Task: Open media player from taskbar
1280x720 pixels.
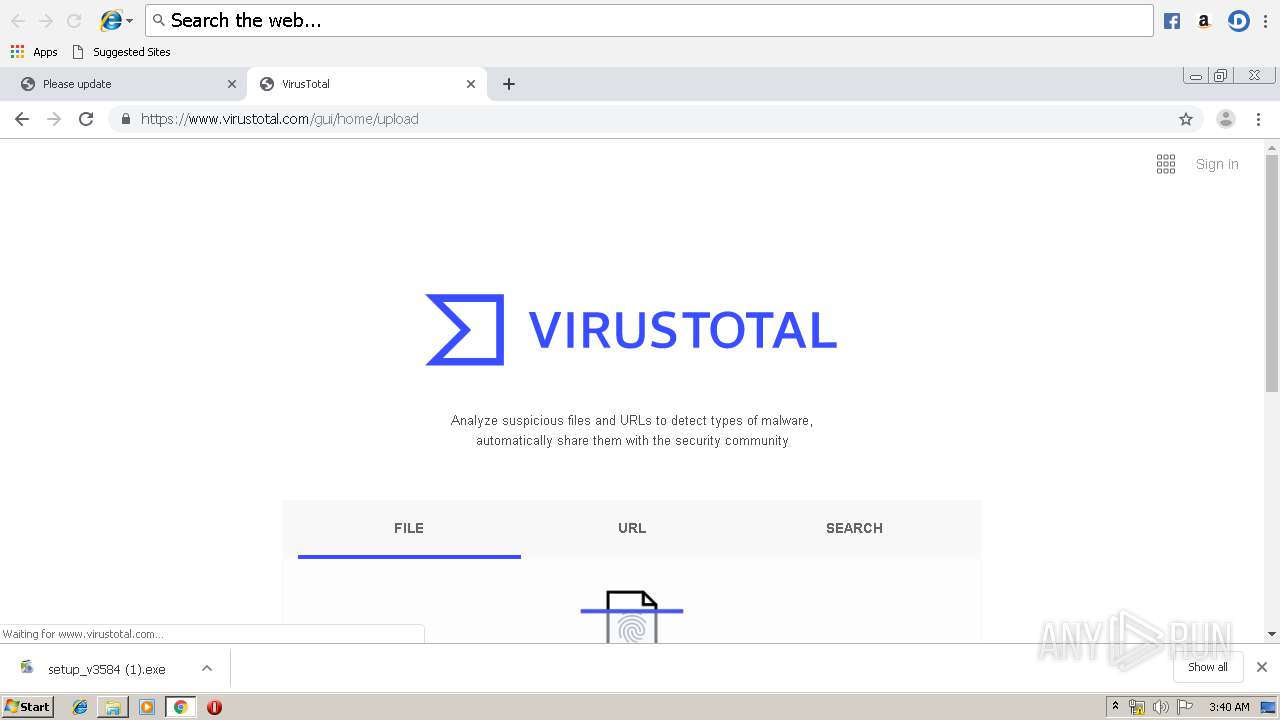Action: [x=147, y=707]
